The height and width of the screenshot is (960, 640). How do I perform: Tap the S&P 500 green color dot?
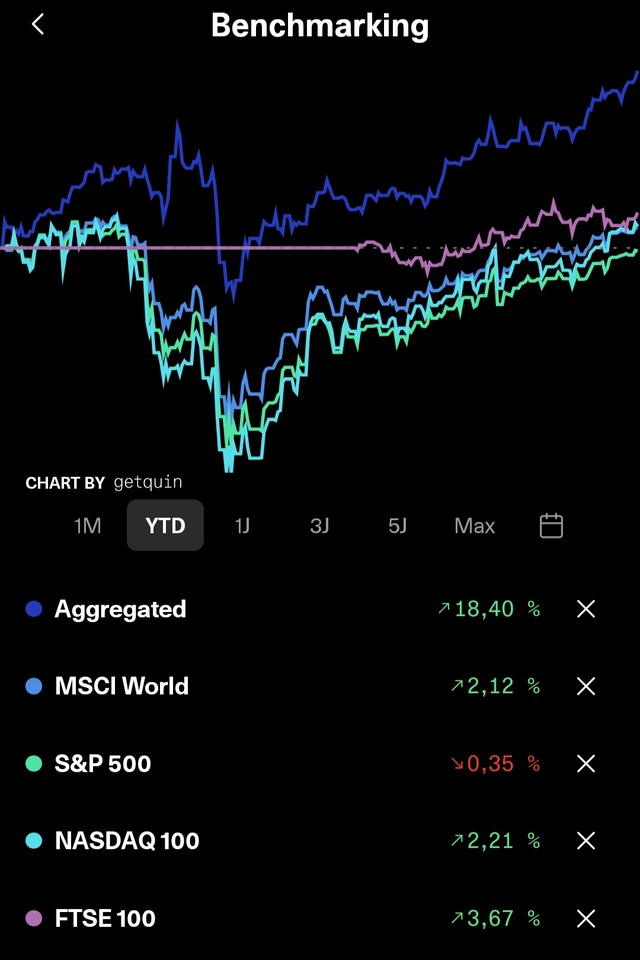click(34, 764)
